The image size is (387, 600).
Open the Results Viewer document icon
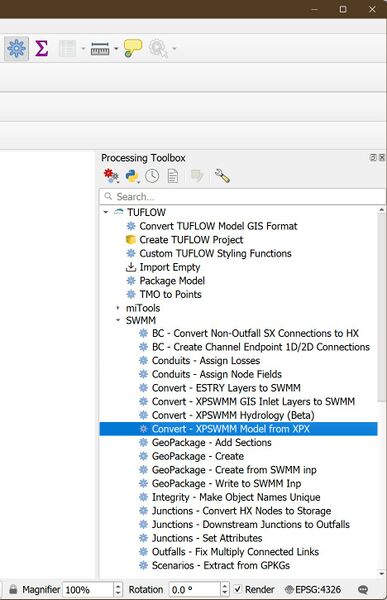(x=173, y=176)
